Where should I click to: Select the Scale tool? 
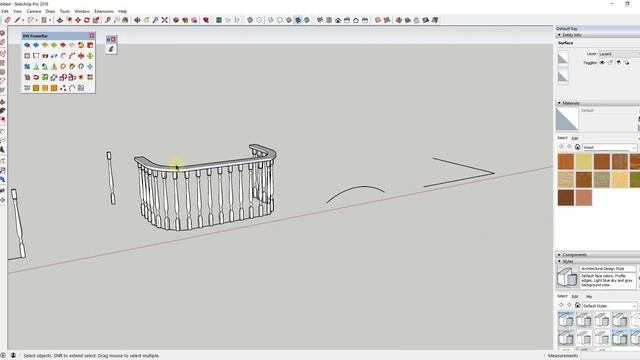96,20
